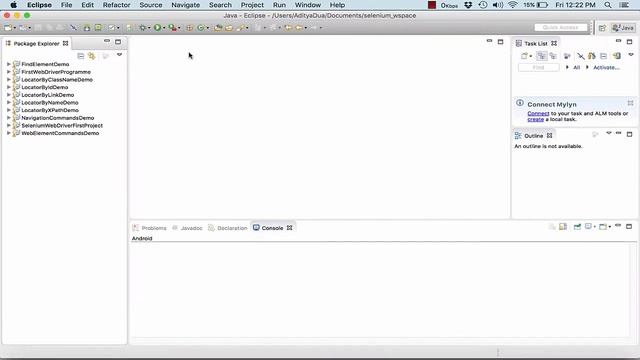The width and height of the screenshot is (640, 360).
Task: Open the Refactor menu
Action: [116, 5]
